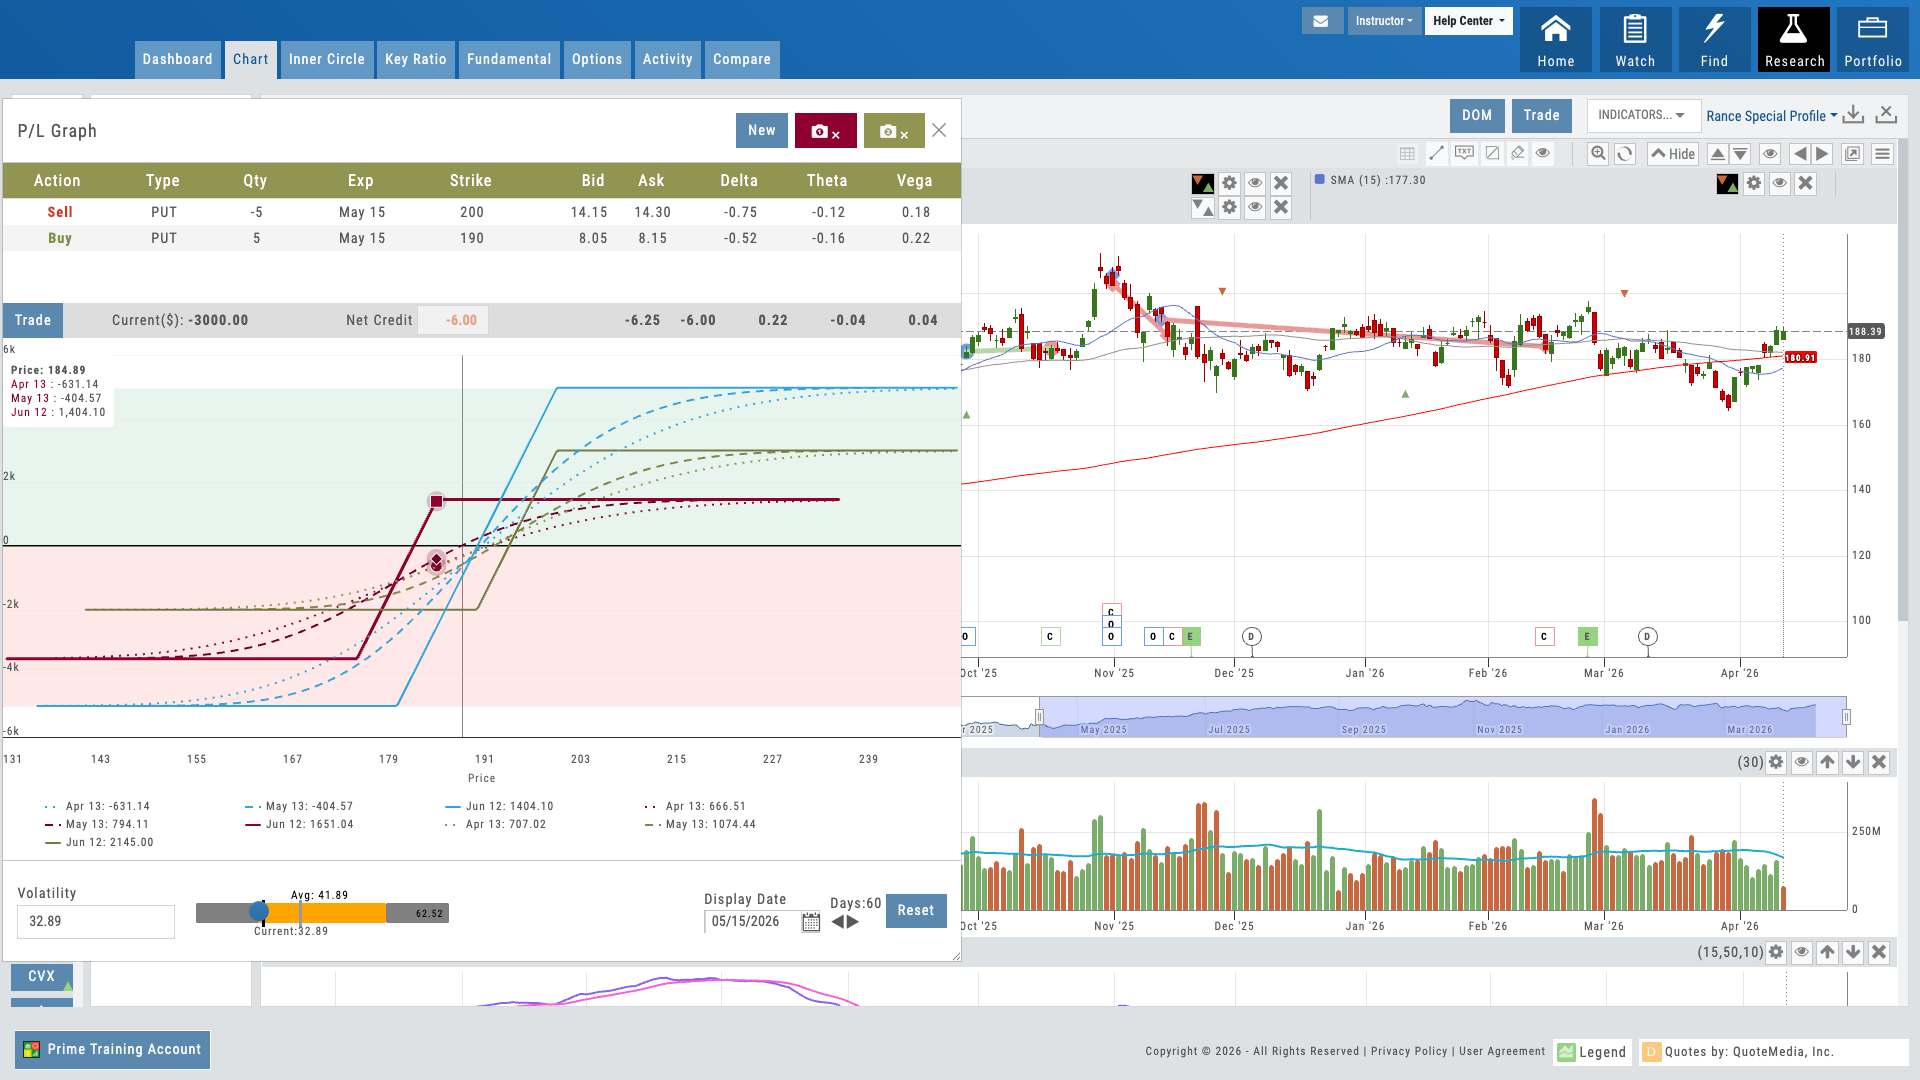Click the volatility slider handle

(x=259, y=911)
